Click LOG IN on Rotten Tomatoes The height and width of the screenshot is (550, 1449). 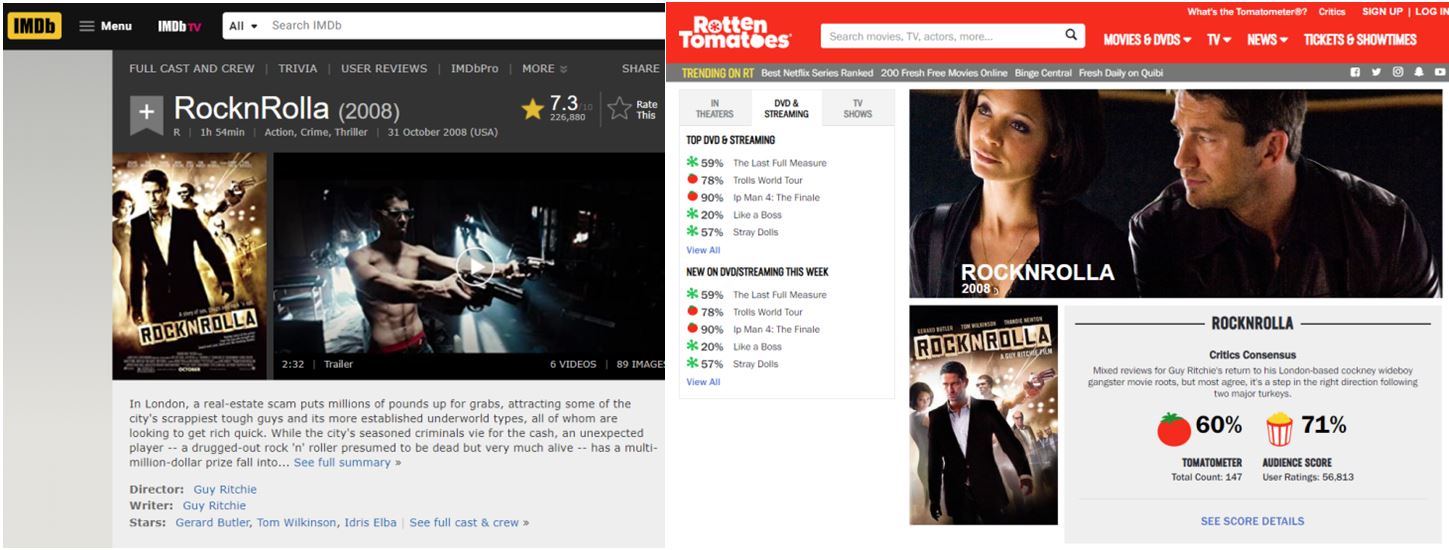1431,12
